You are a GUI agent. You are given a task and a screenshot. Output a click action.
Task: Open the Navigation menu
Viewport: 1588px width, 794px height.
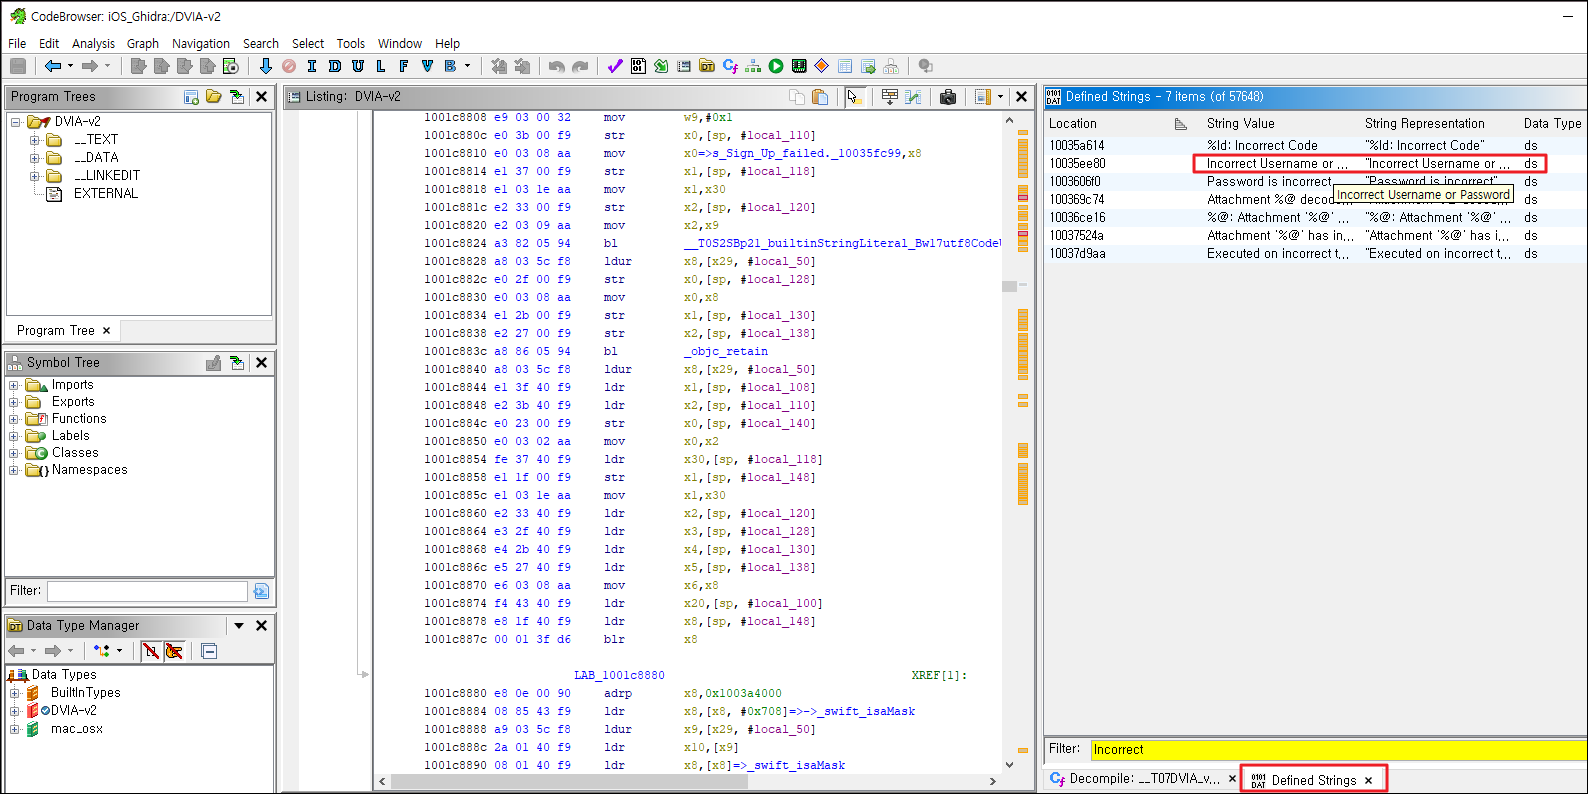pyautogui.click(x=201, y=44)
